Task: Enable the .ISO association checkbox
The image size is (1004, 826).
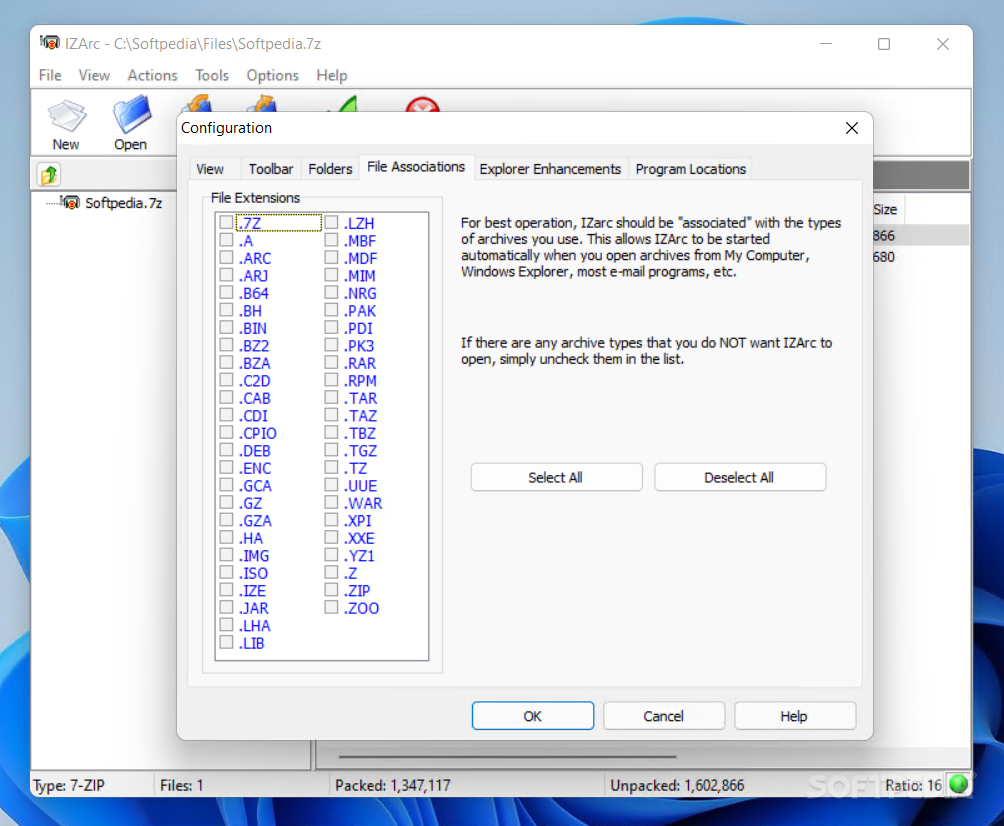Action: coord(226,572)
